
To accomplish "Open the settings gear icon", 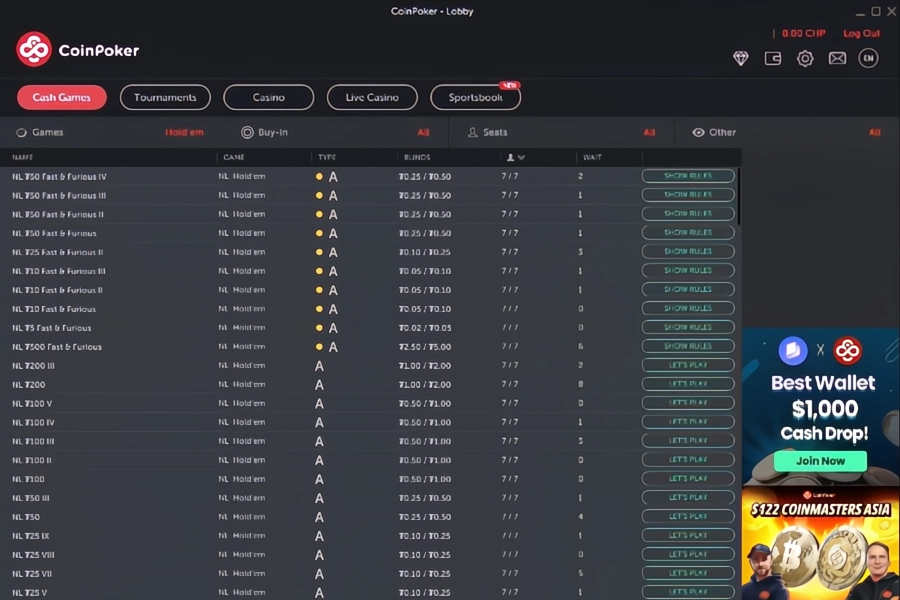I will (805, 59).
